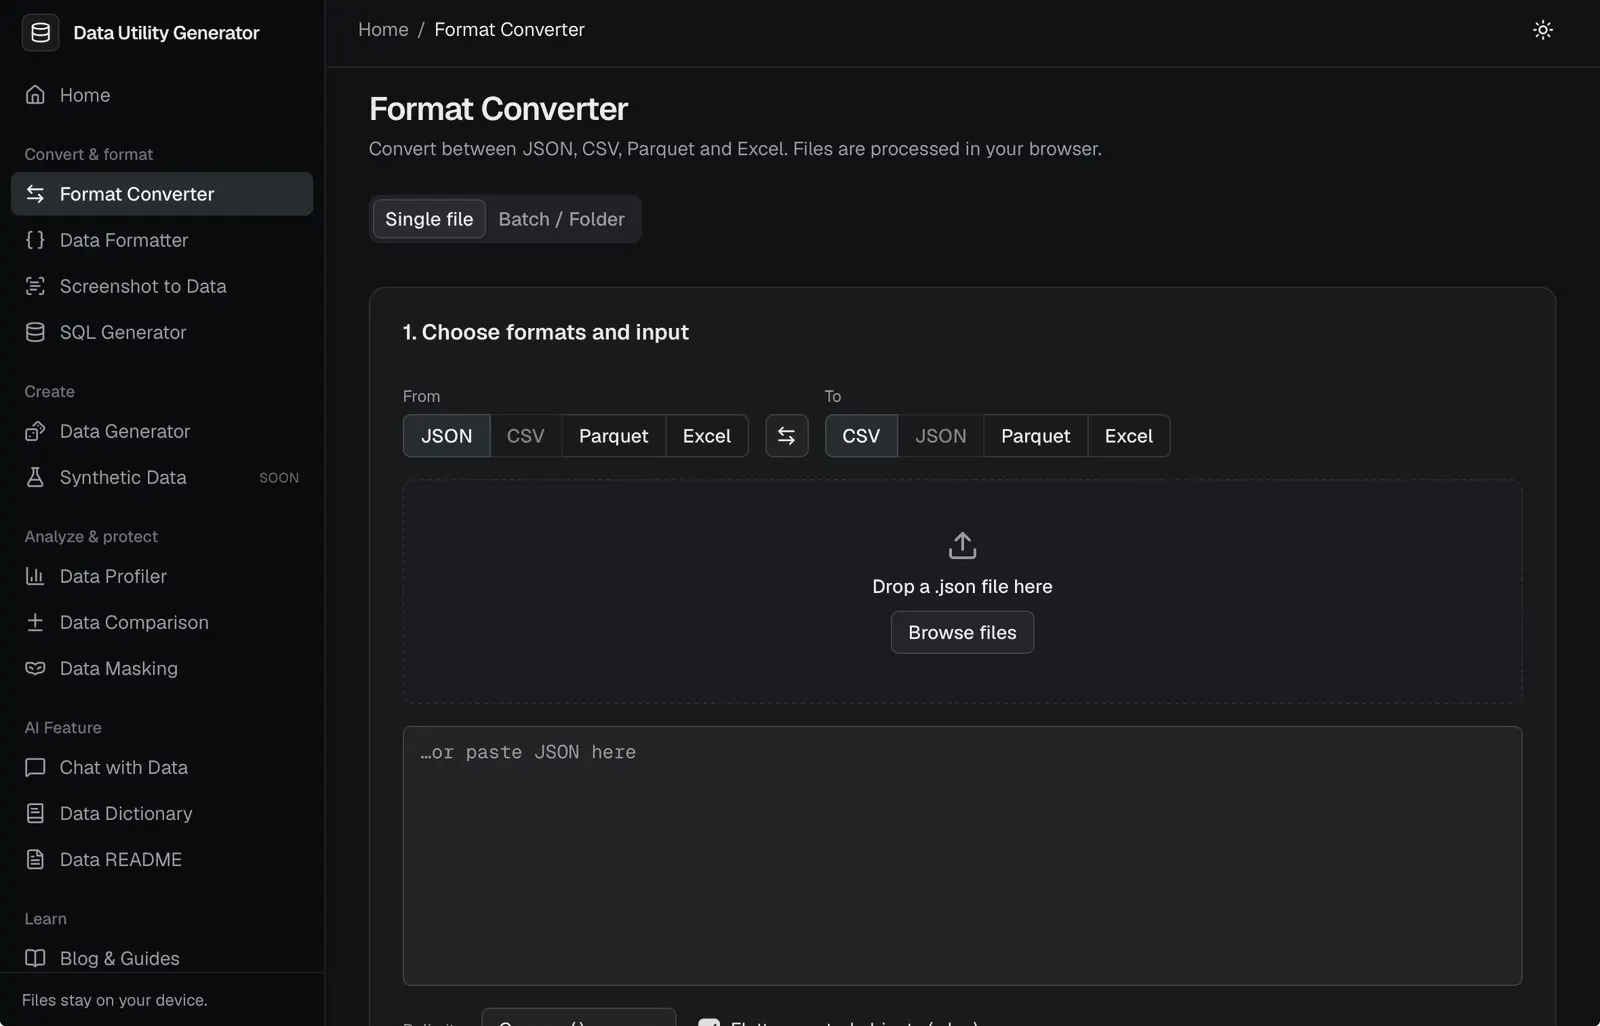Screen dimensions: 1600x1026
Task: Select CSV as the From format
Action: pos(526,436)
